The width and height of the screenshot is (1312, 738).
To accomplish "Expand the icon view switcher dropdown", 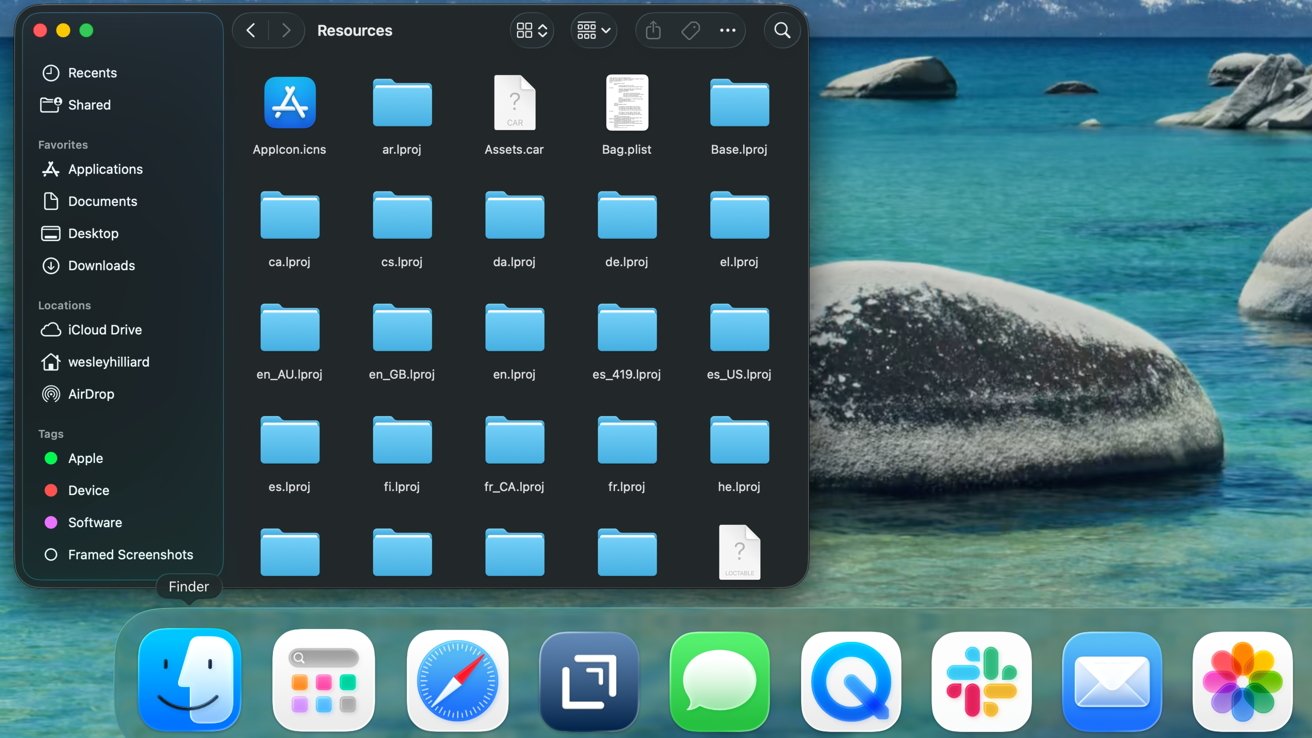I will coord(531,31).
